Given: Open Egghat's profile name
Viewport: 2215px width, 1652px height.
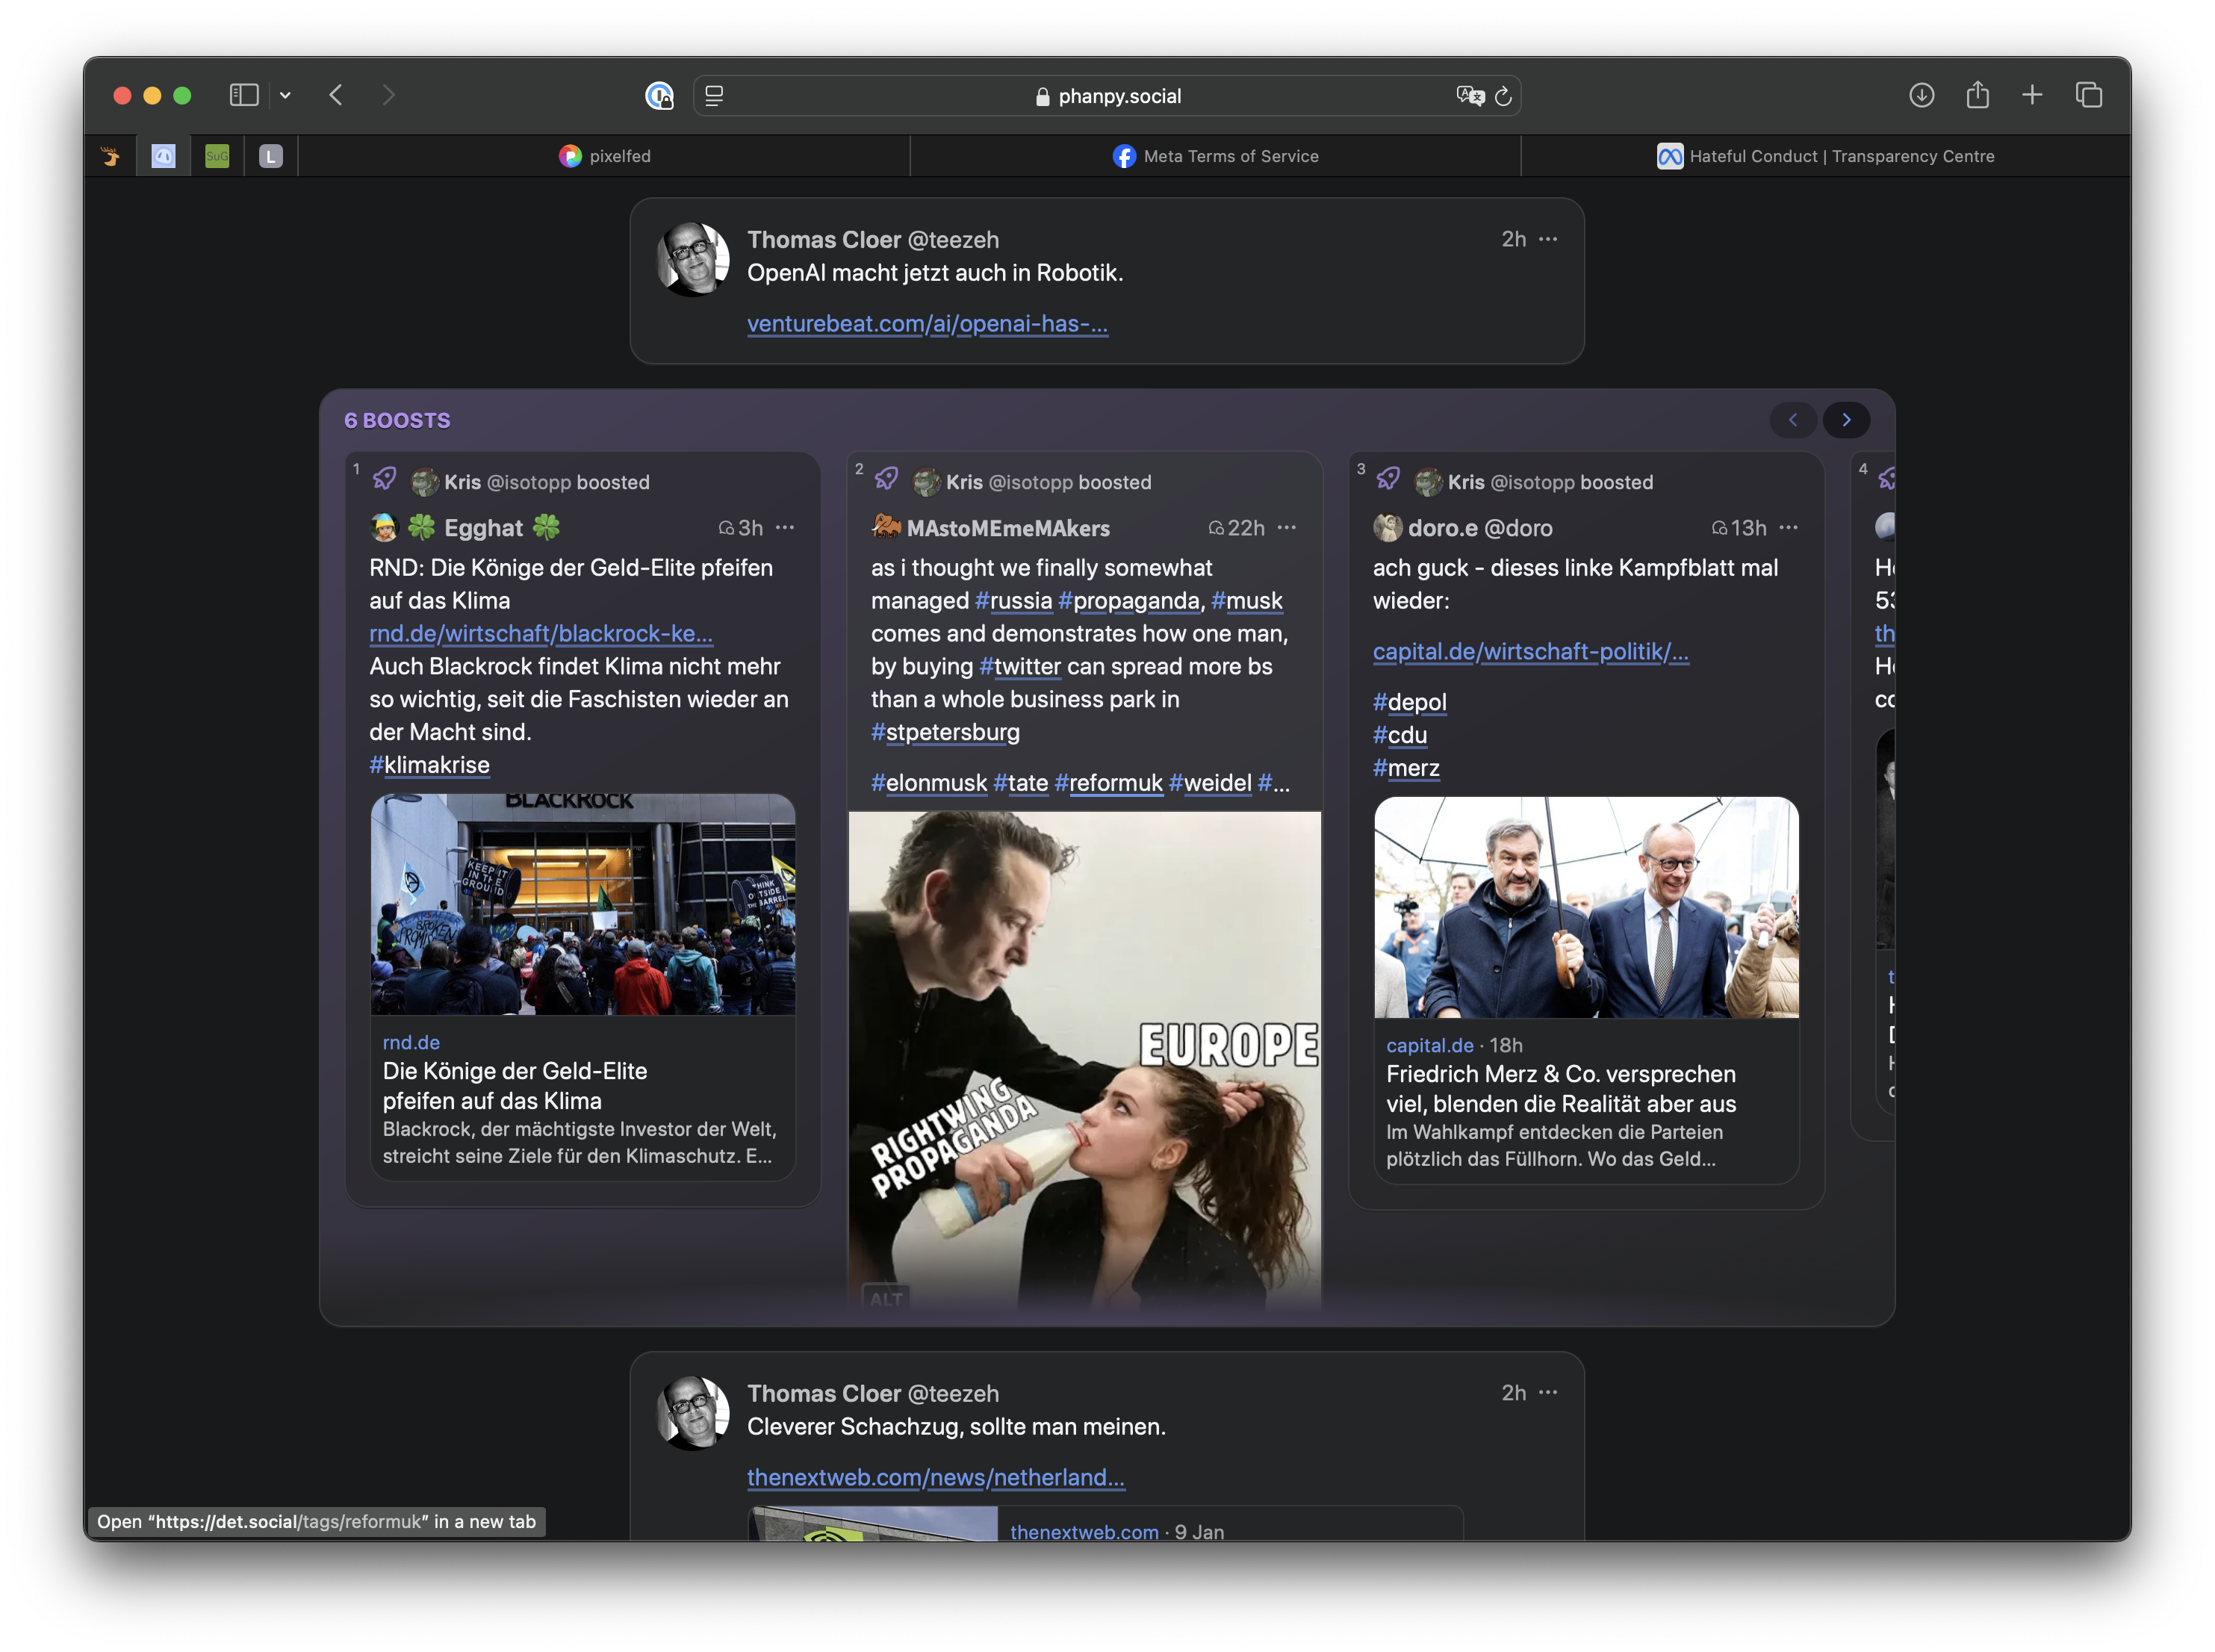Looking at the screenshot, I should point(483,528).
